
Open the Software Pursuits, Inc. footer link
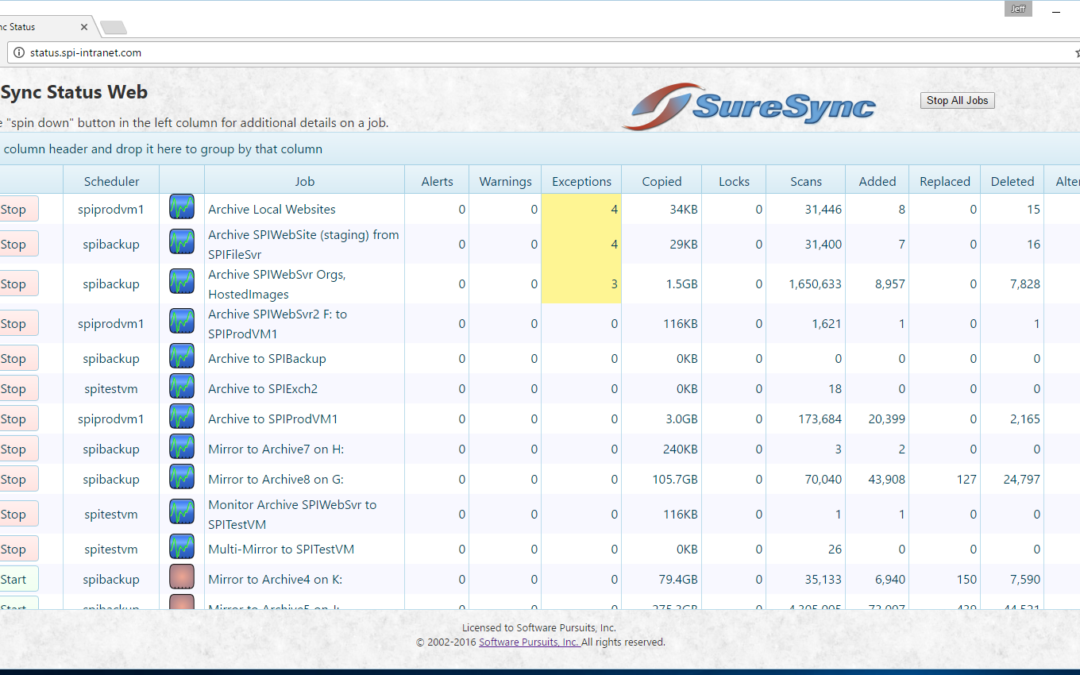pyautogui.click(x=528, y=642)
